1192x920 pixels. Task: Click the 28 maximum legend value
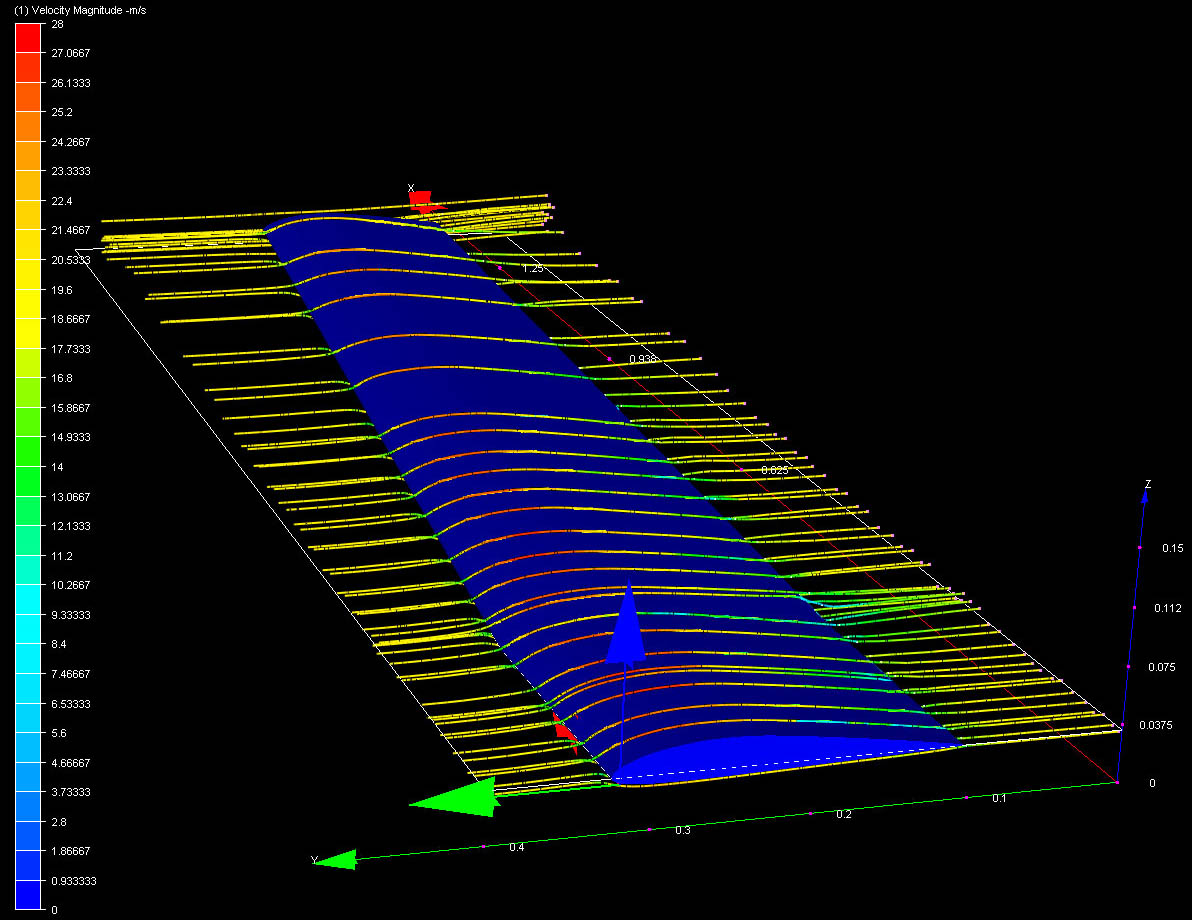[57, 24]
